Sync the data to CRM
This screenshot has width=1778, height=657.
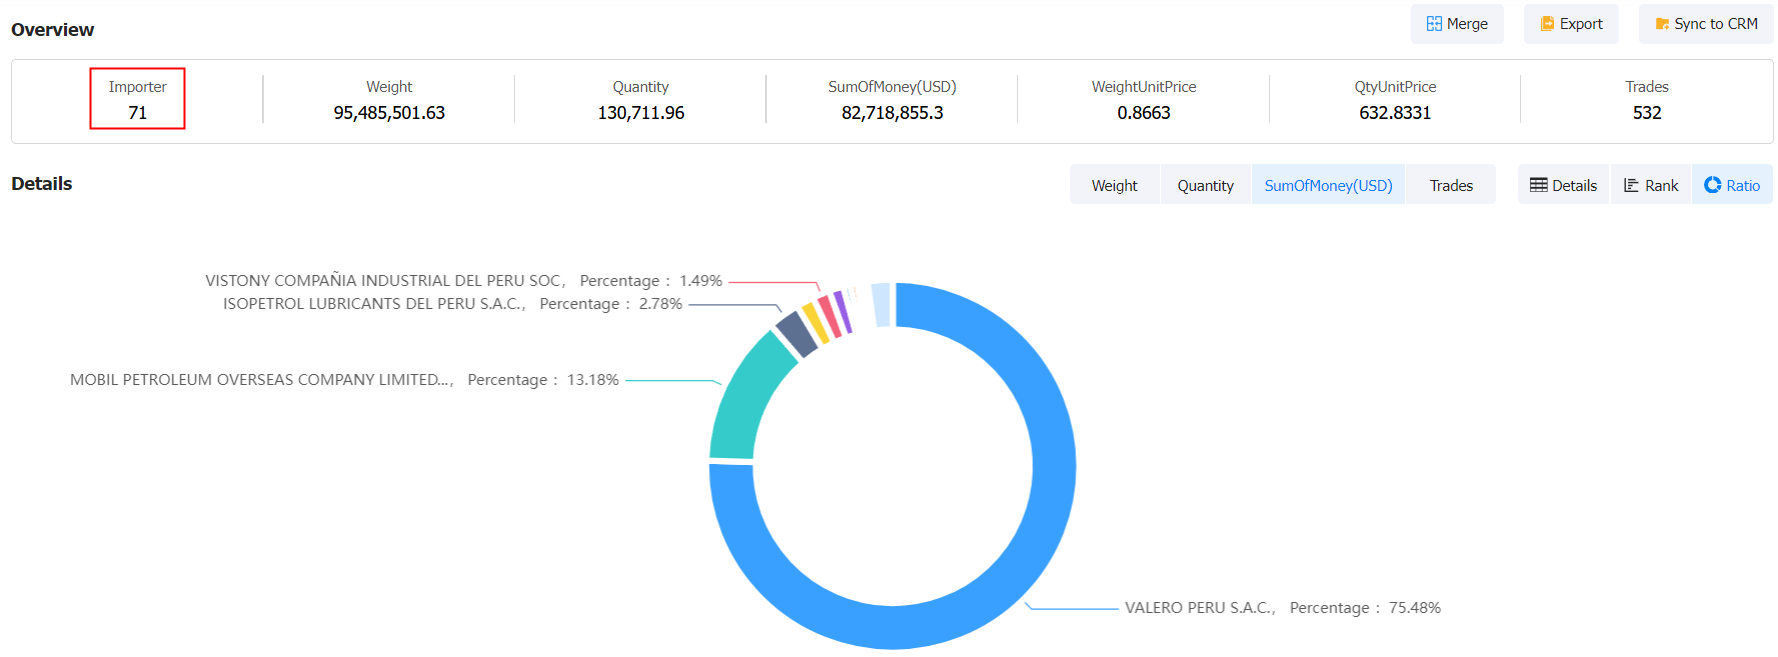[x=1706, y=24]
